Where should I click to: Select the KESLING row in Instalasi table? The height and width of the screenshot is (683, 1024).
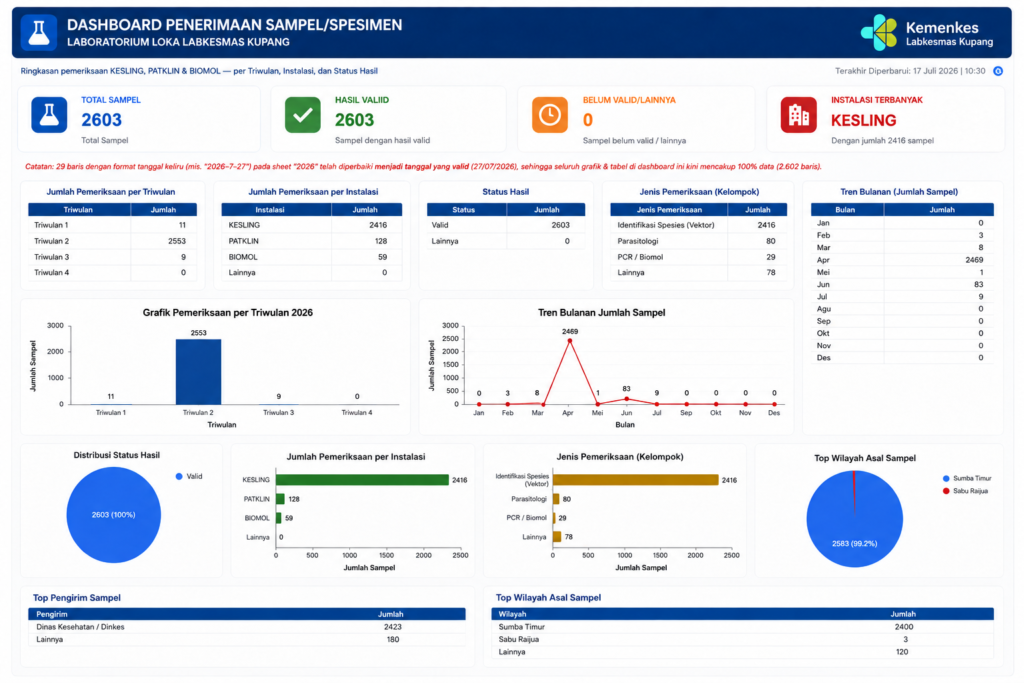[x=312, y=225]
